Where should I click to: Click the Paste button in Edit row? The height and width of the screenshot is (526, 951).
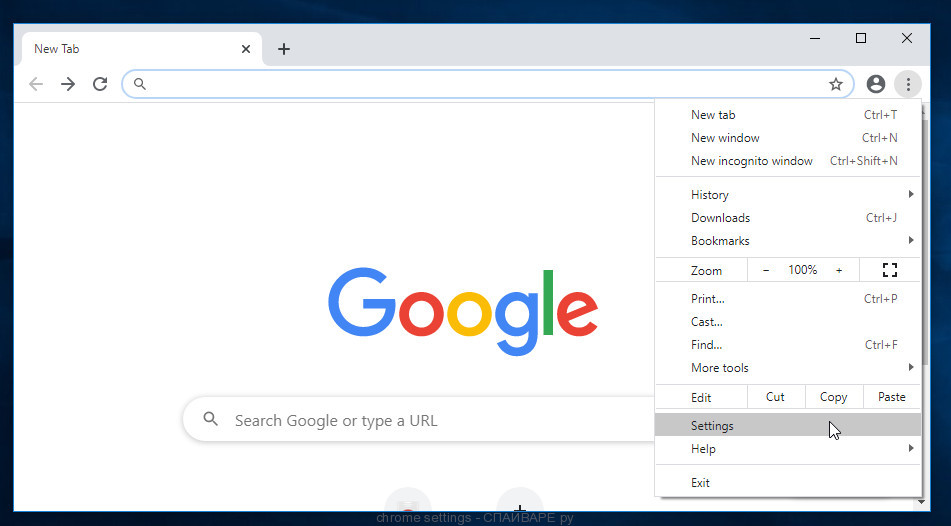[x=892, y=397]
